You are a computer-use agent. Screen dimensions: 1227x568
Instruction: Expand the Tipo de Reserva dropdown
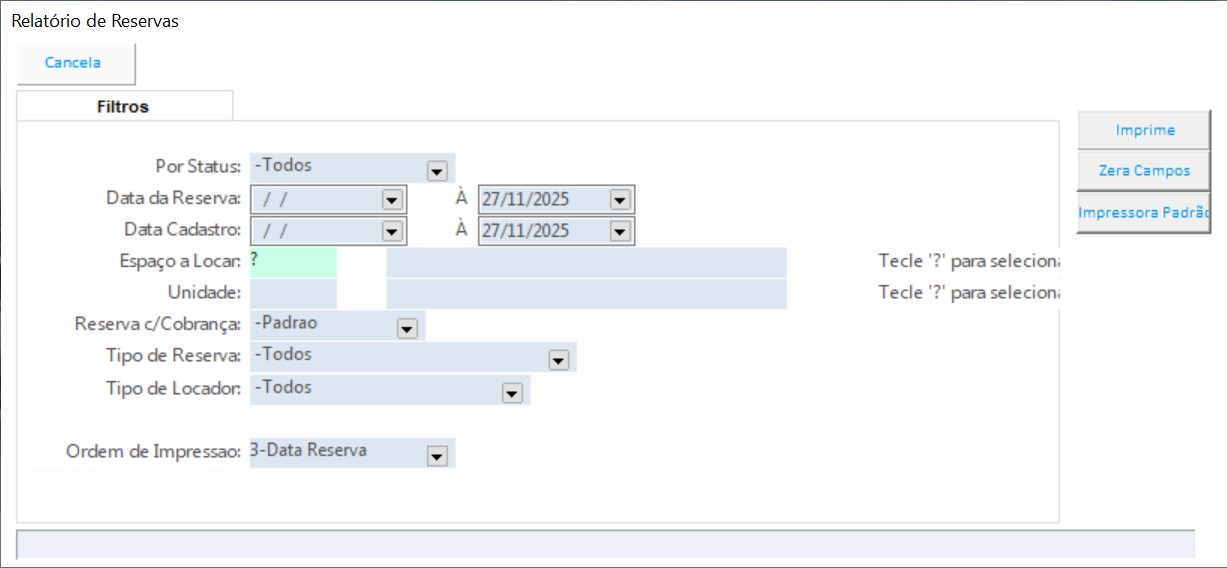click(558, 360)
